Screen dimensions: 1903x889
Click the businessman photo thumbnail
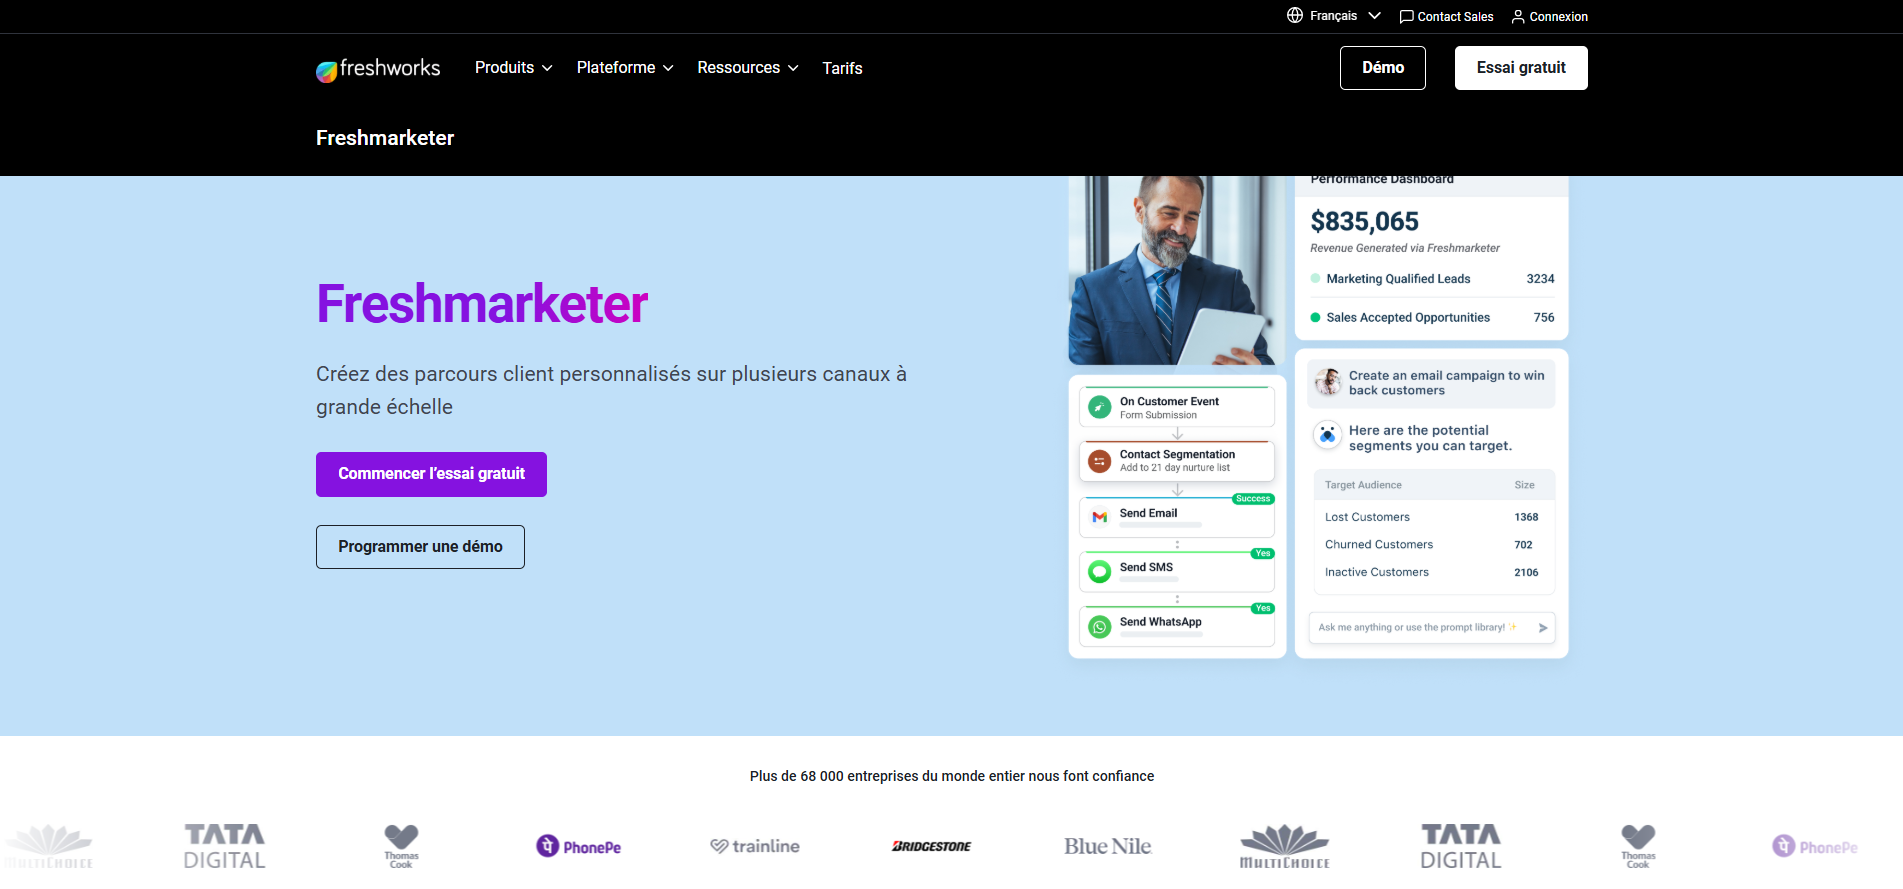pyautogui.click(x=1177, y=270)
